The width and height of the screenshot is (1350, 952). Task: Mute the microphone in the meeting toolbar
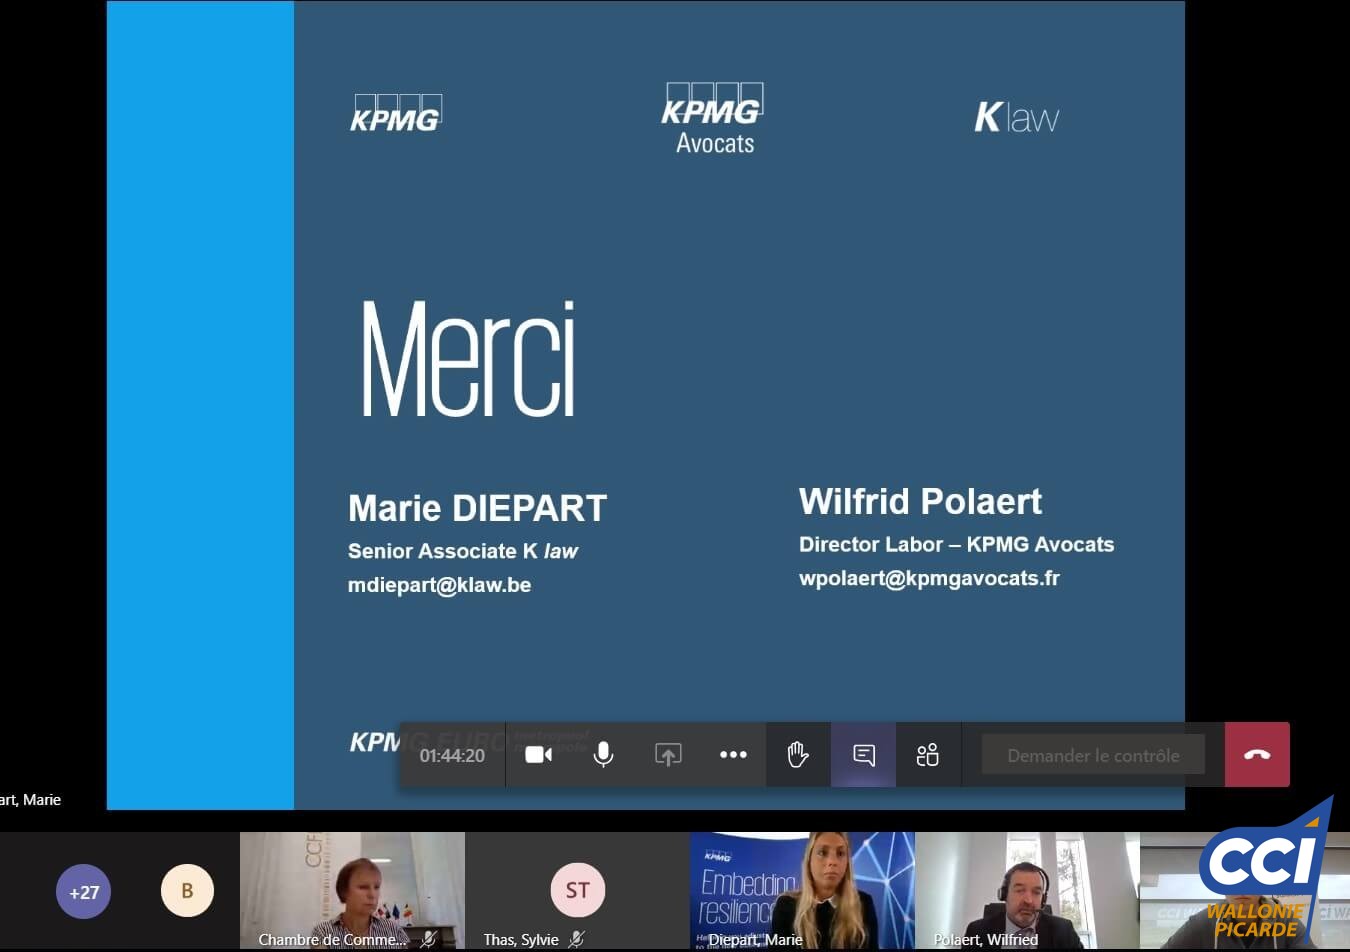pos(603,755)
